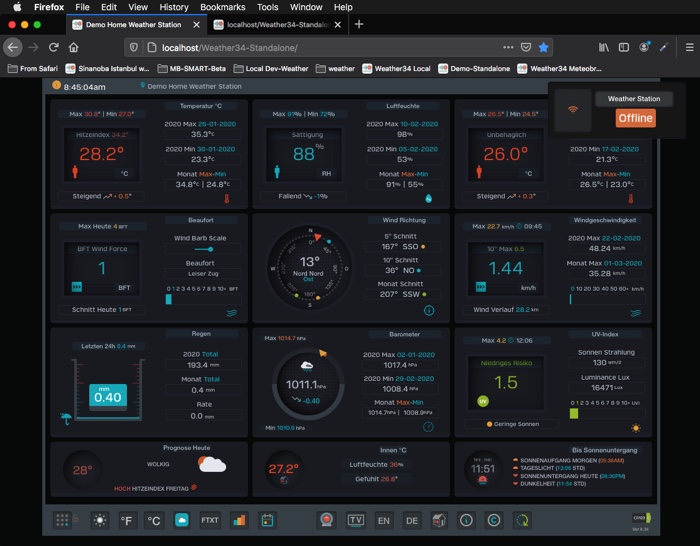Image resolution: width=700 pixels, height=546 pixels.
Task: Toggle the Firefox sidebar icon
Action: click(x=624, y=47)
